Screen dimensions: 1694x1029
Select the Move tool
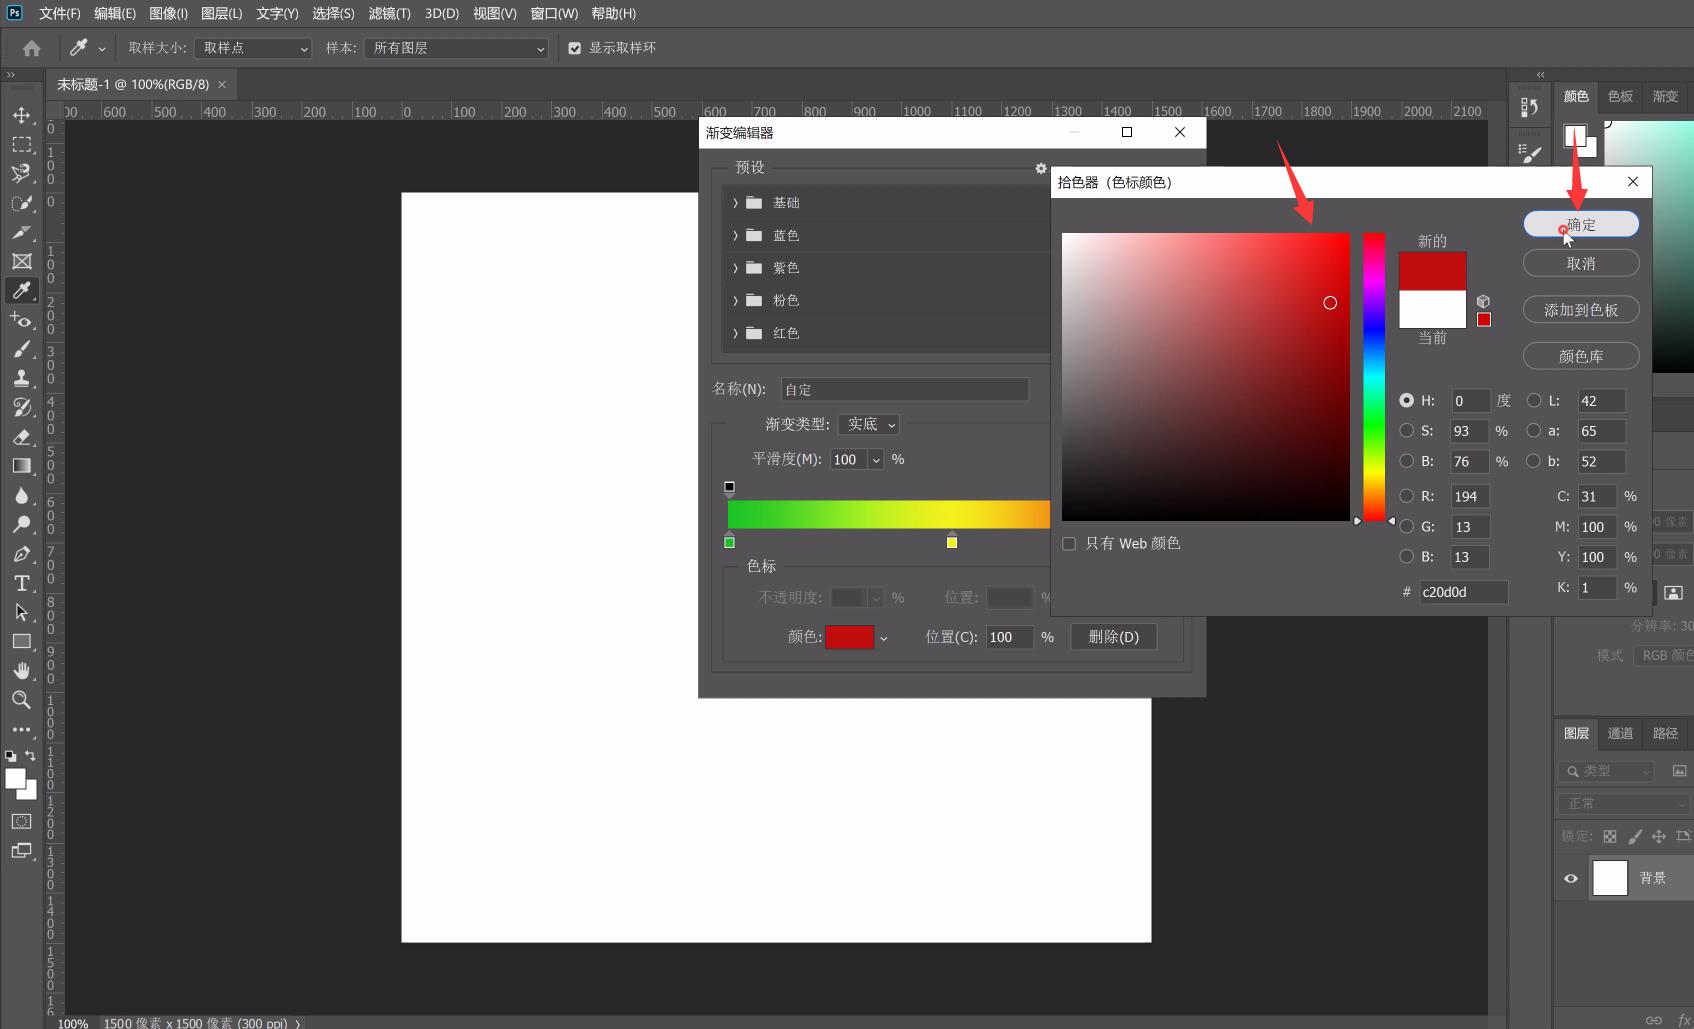point(21,115)
